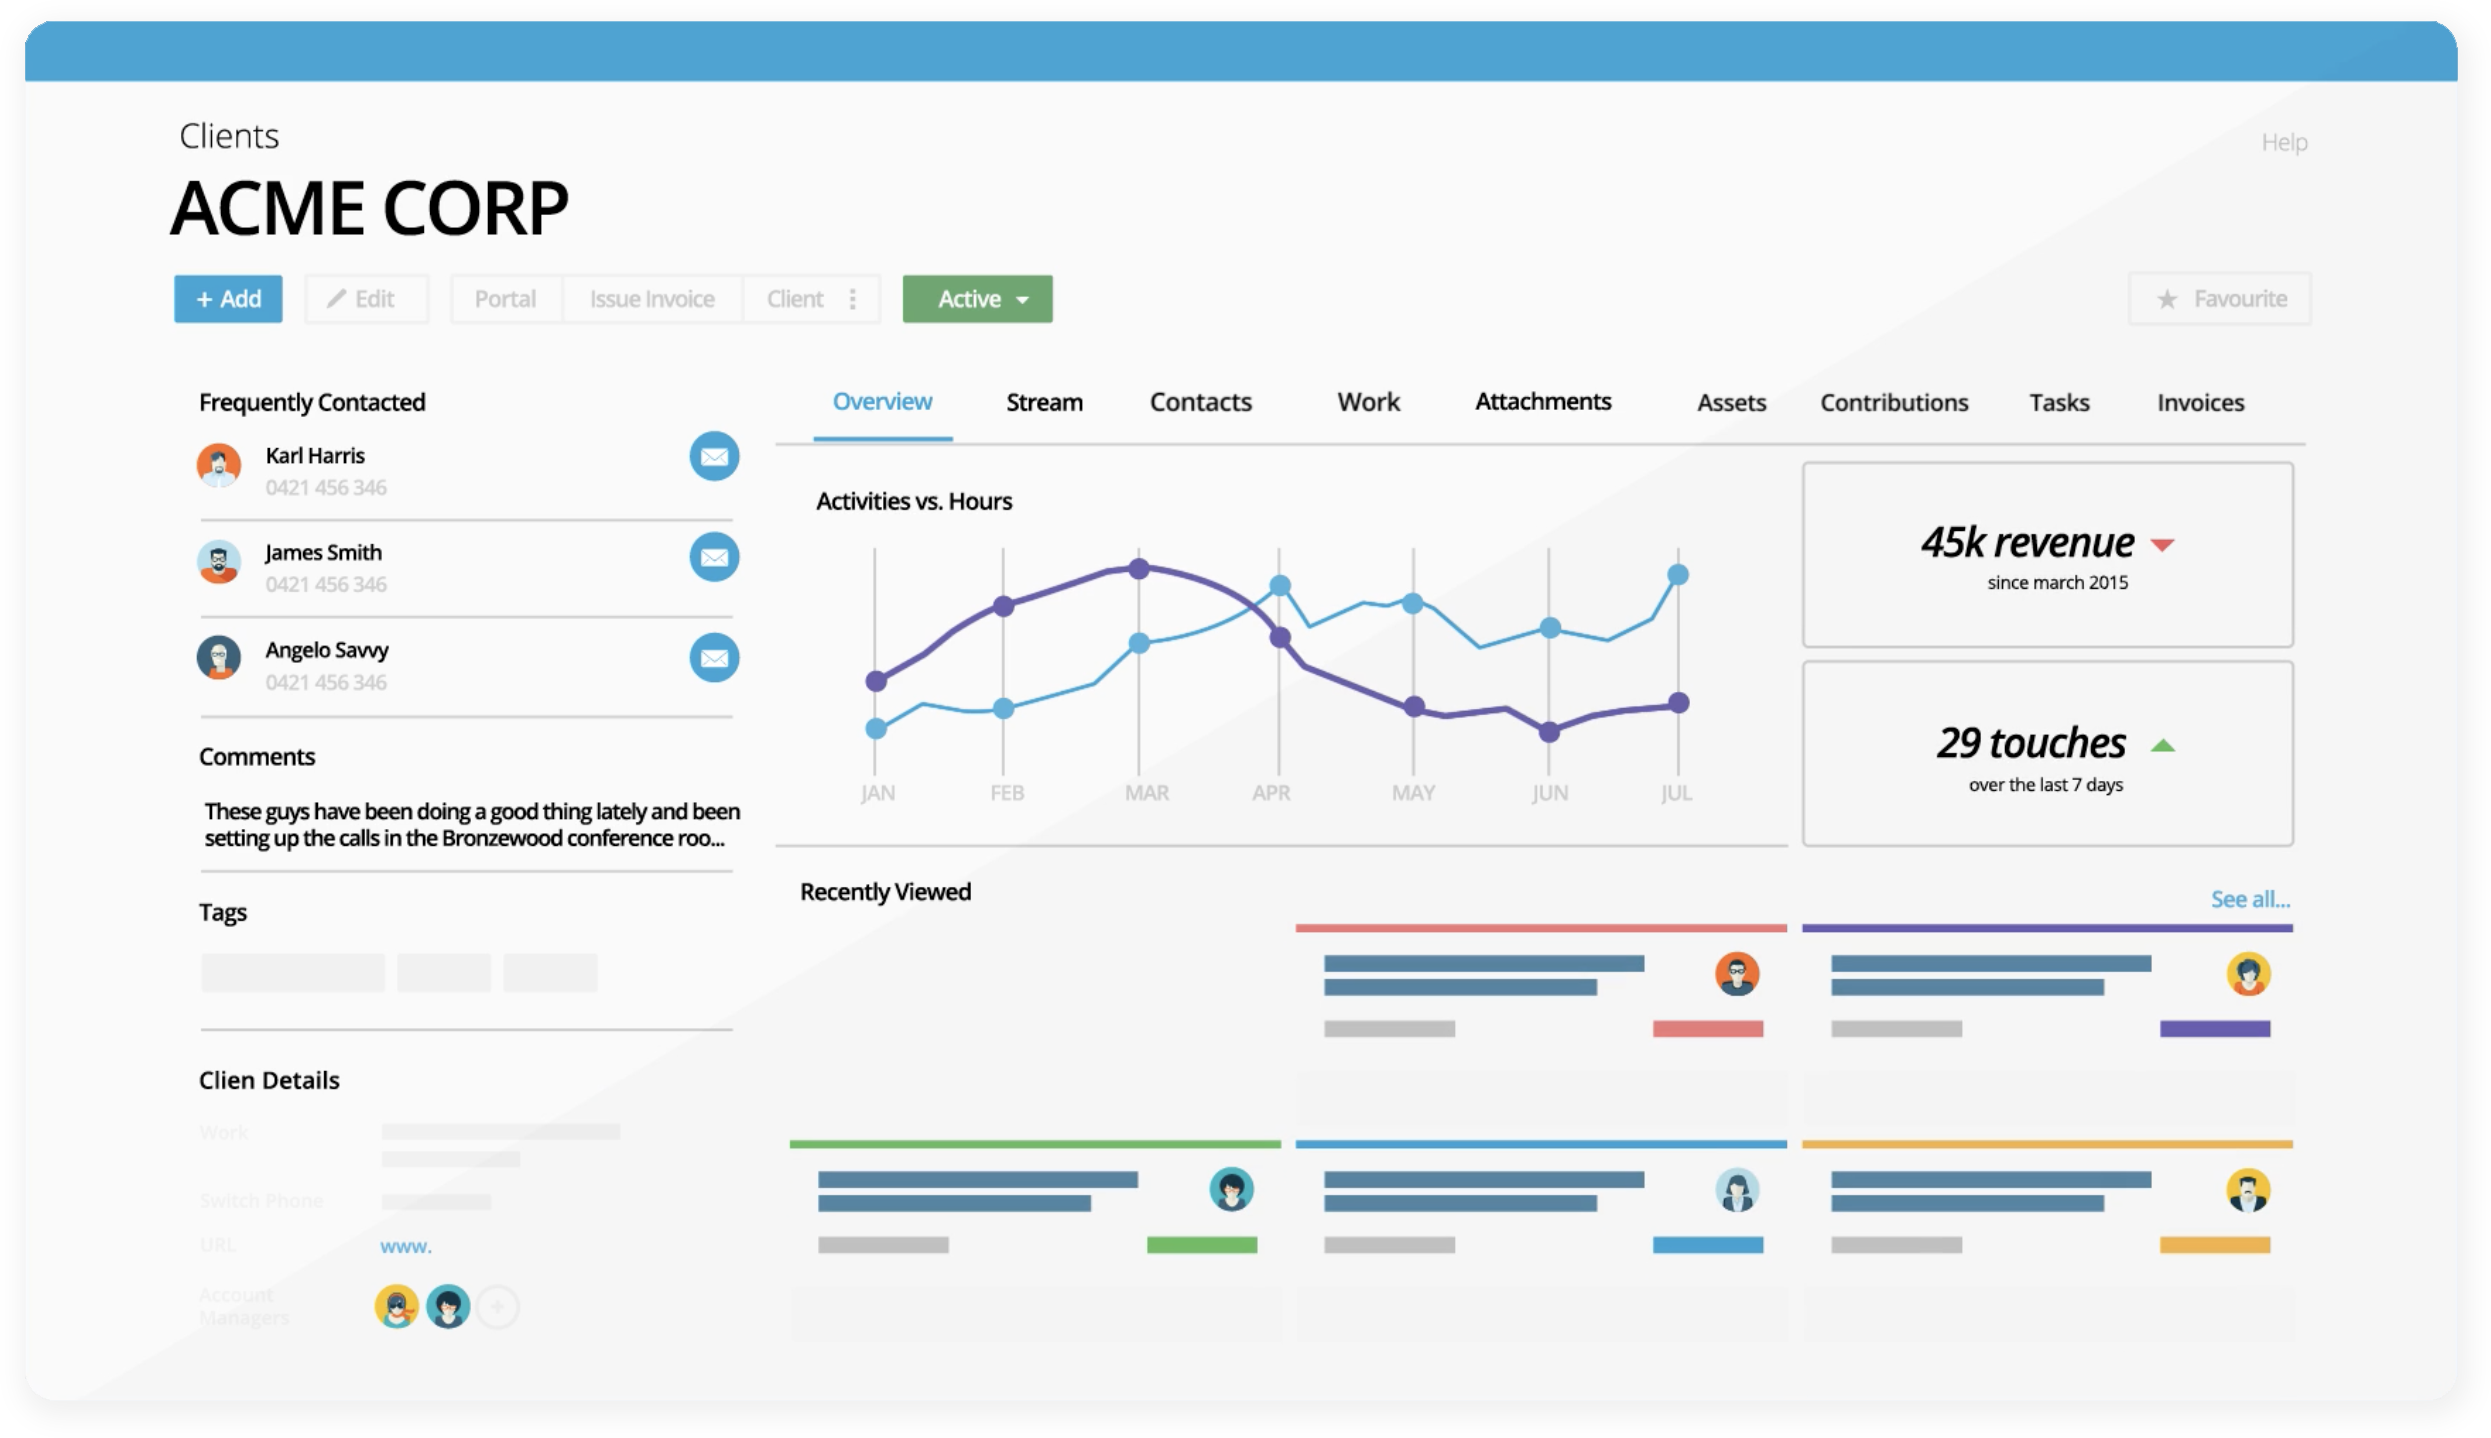Click the red revenue down arrow
Viewport: 2491px width, 1438px height.
click(2162, 545)
